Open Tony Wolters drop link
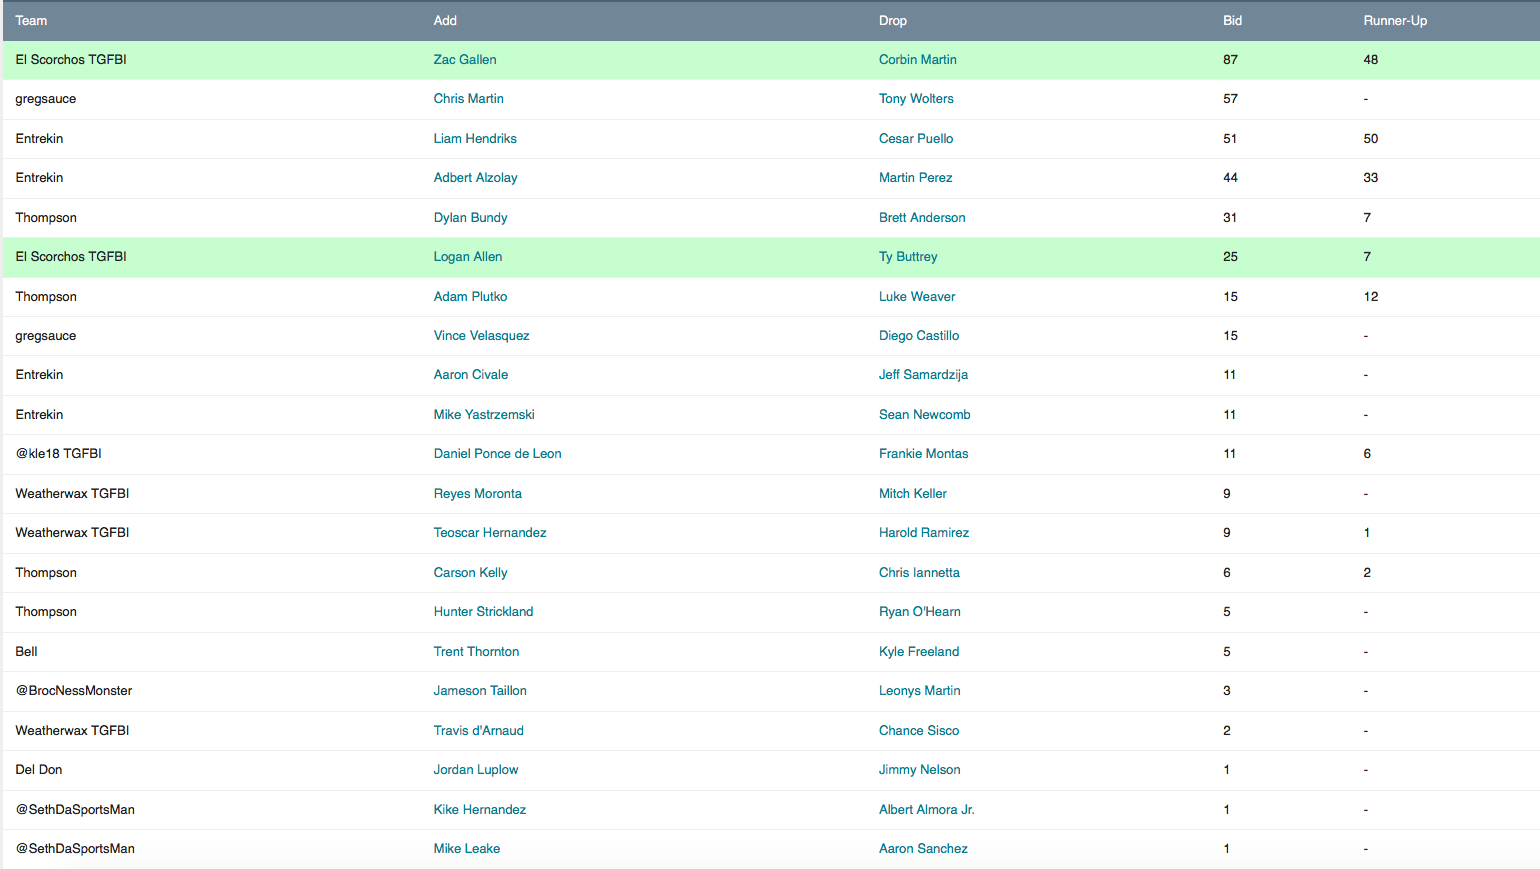1540x869 pixels. (x=916, y=99)
